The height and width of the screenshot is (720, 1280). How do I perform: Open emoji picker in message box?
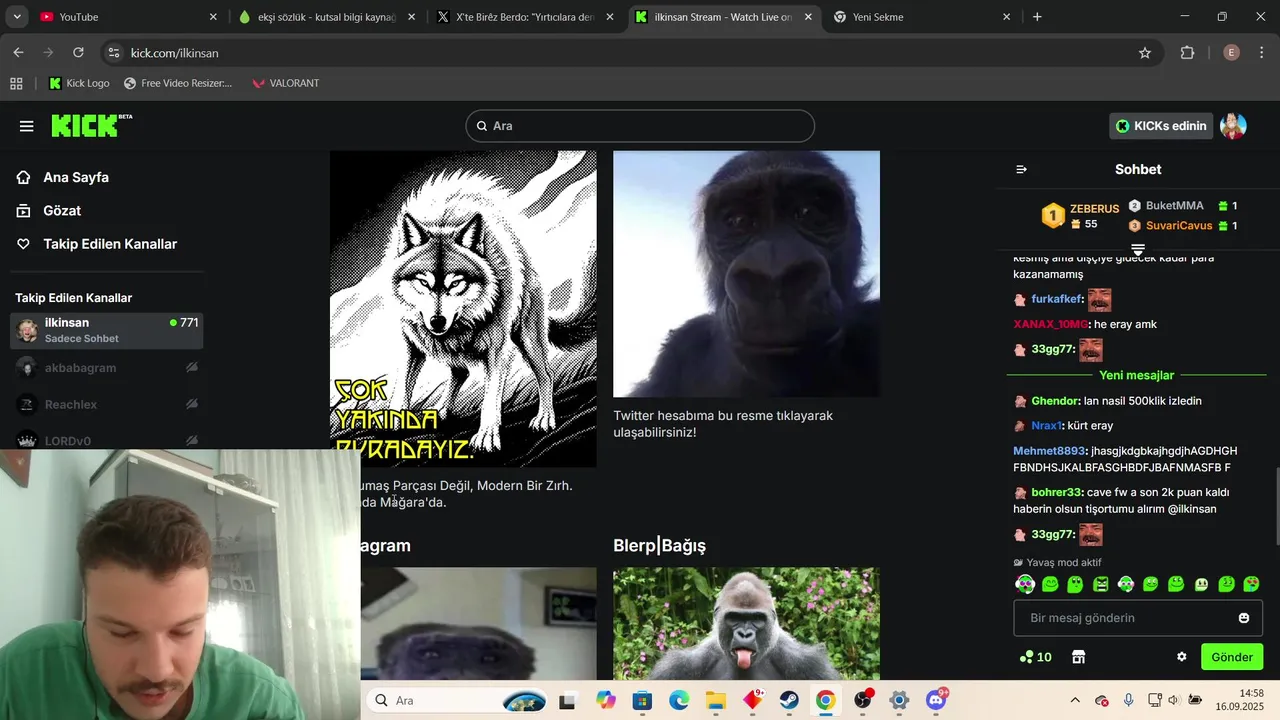(1244, 618)
